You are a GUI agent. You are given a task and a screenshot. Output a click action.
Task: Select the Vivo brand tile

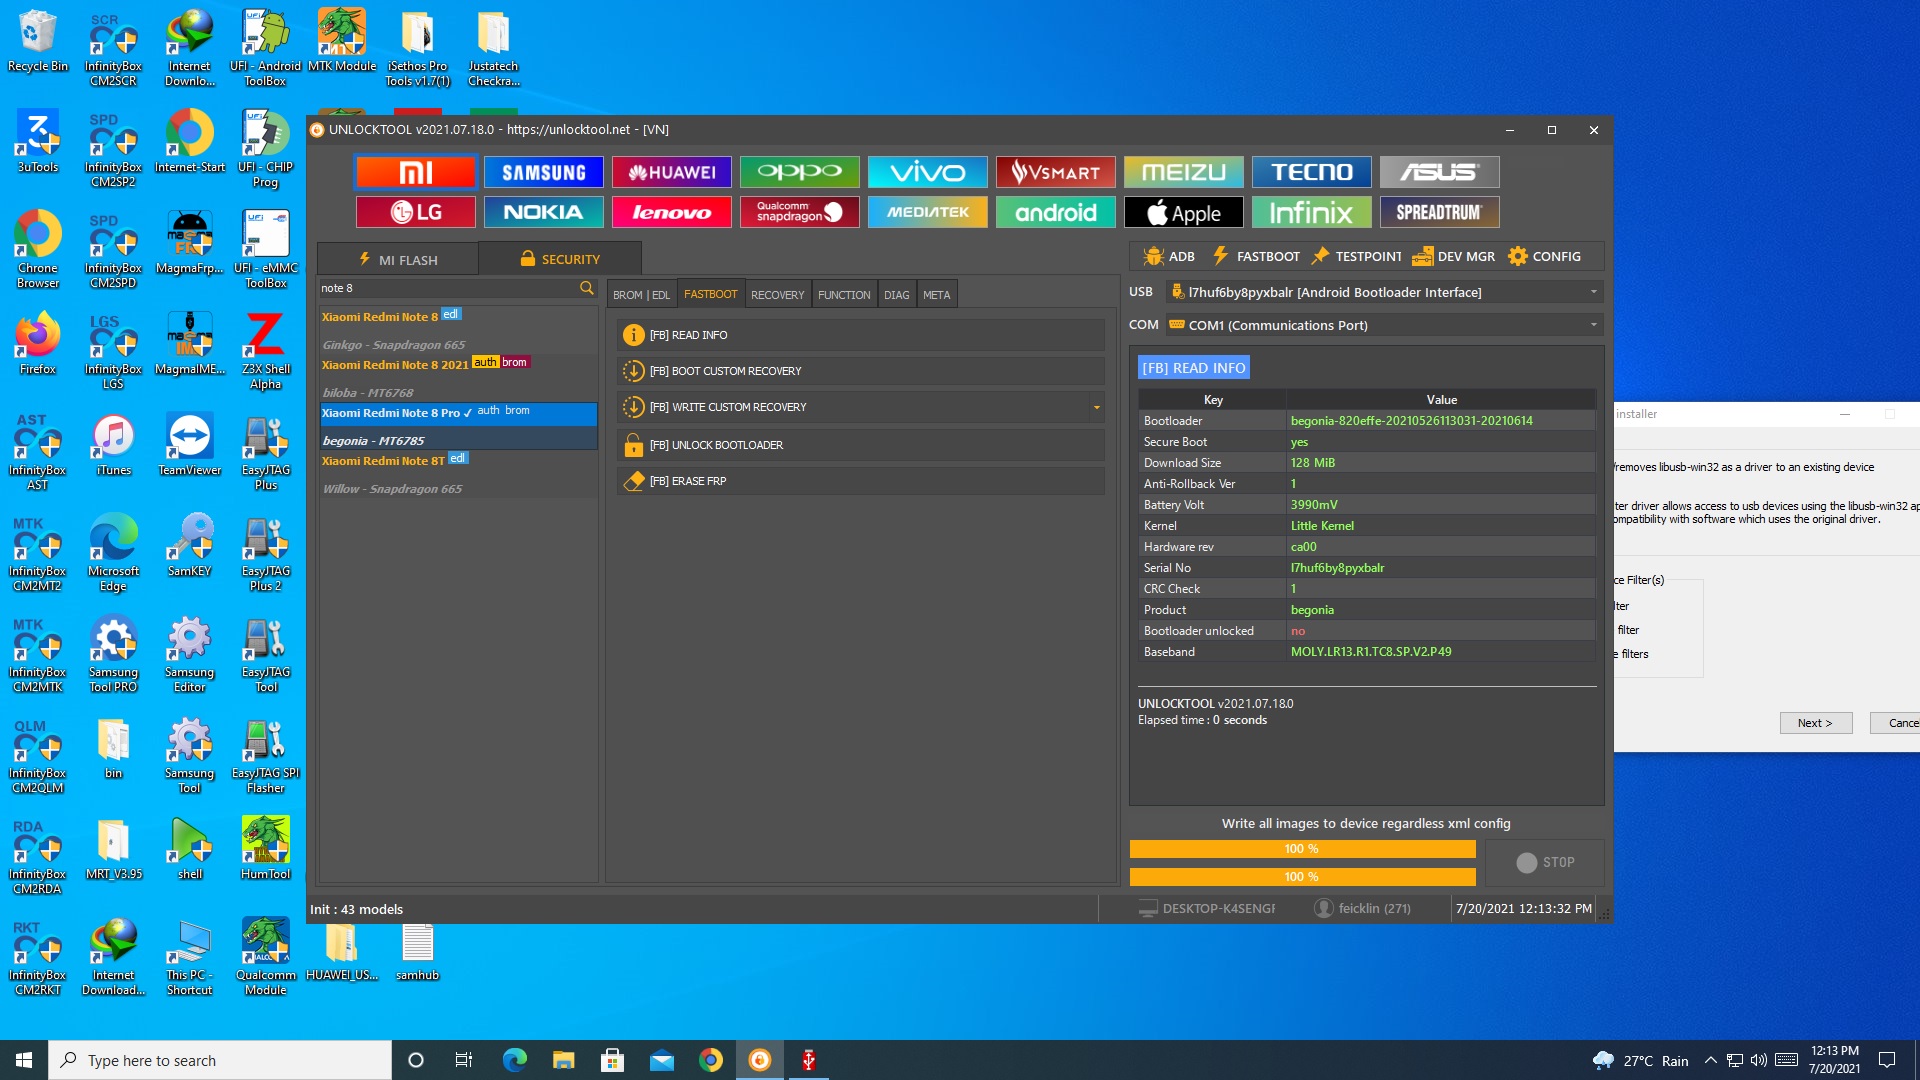coord(927,172)
